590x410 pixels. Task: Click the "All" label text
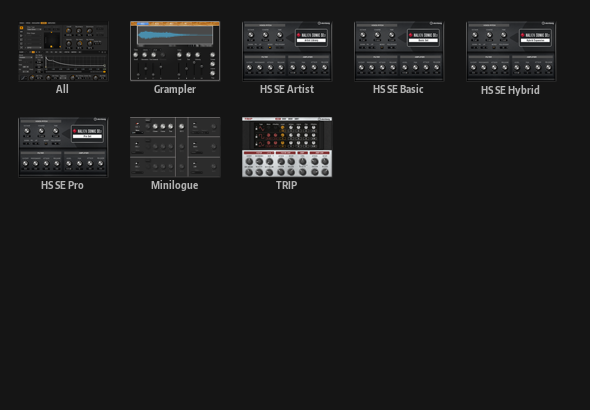click(62, 89)
